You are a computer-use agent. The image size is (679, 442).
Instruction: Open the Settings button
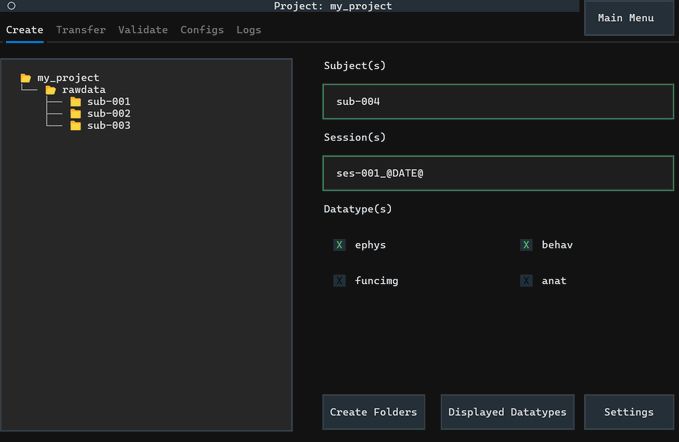coord(629,412)
